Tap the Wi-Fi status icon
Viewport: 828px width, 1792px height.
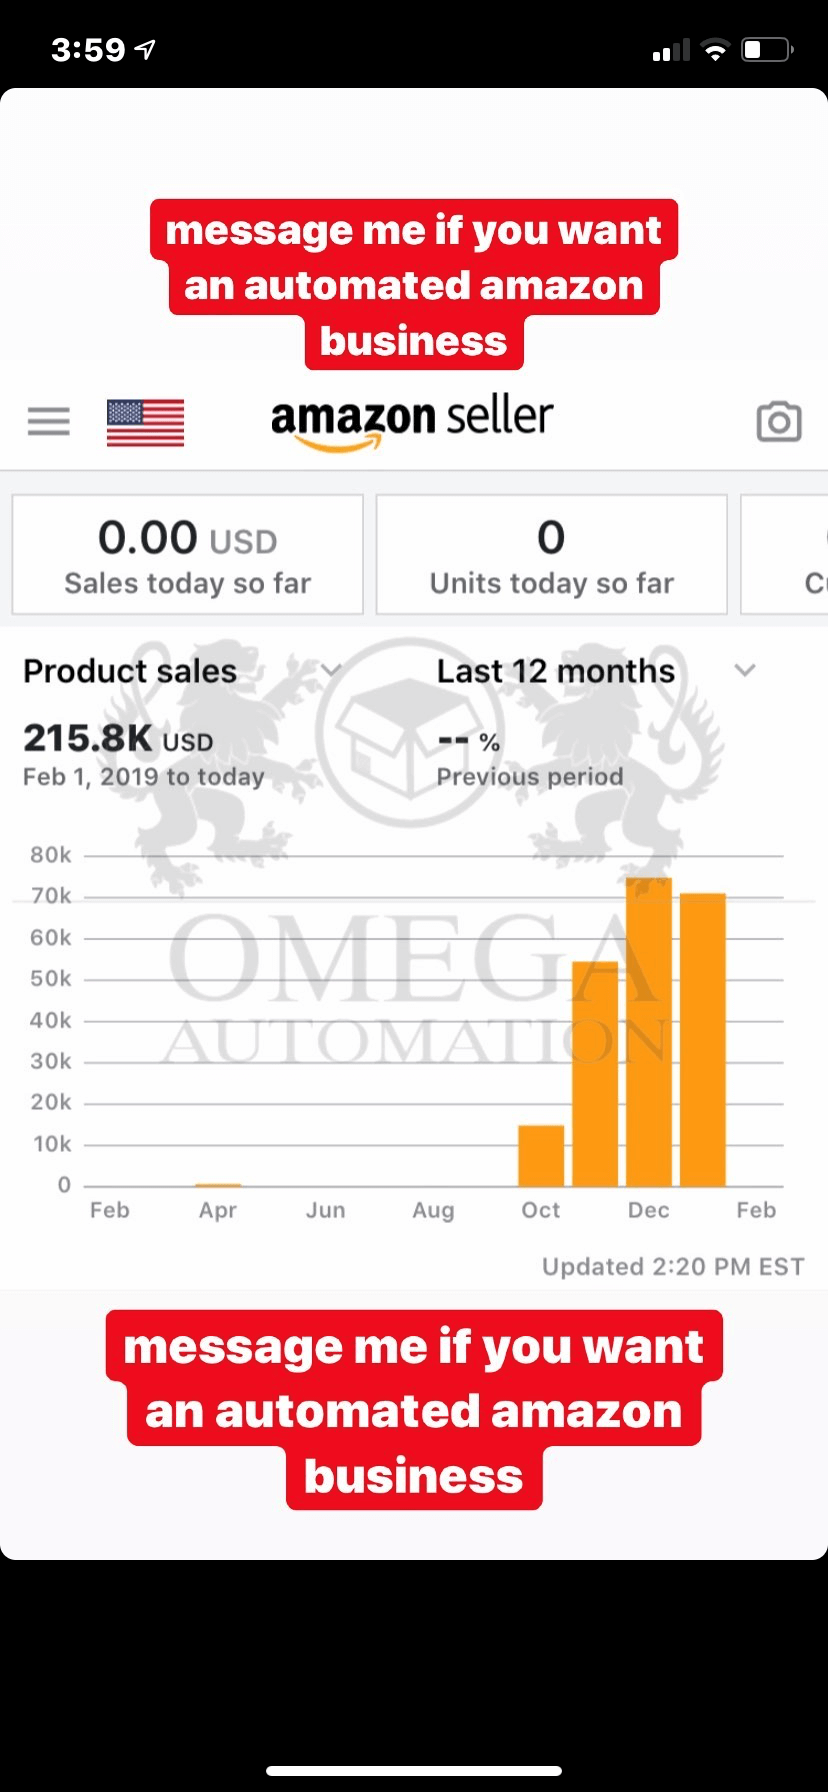(x=715, y=50)
